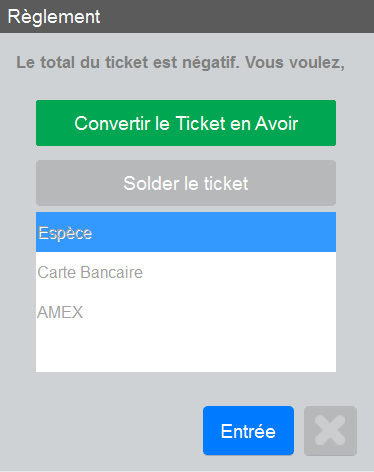374x472 pixels.
Task: Pick the highlighted Espèce row
Action: (186, 232)
